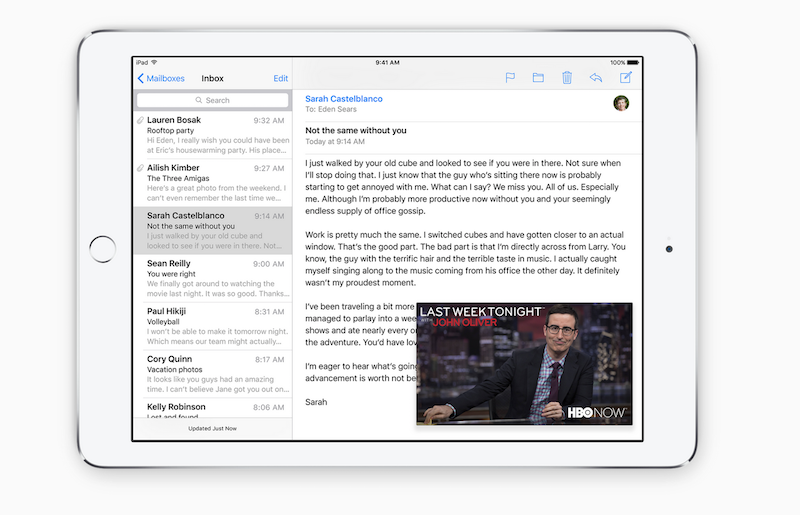800x515 pixels.
Task: Delete email with trash icon
Action: point(567,78)
